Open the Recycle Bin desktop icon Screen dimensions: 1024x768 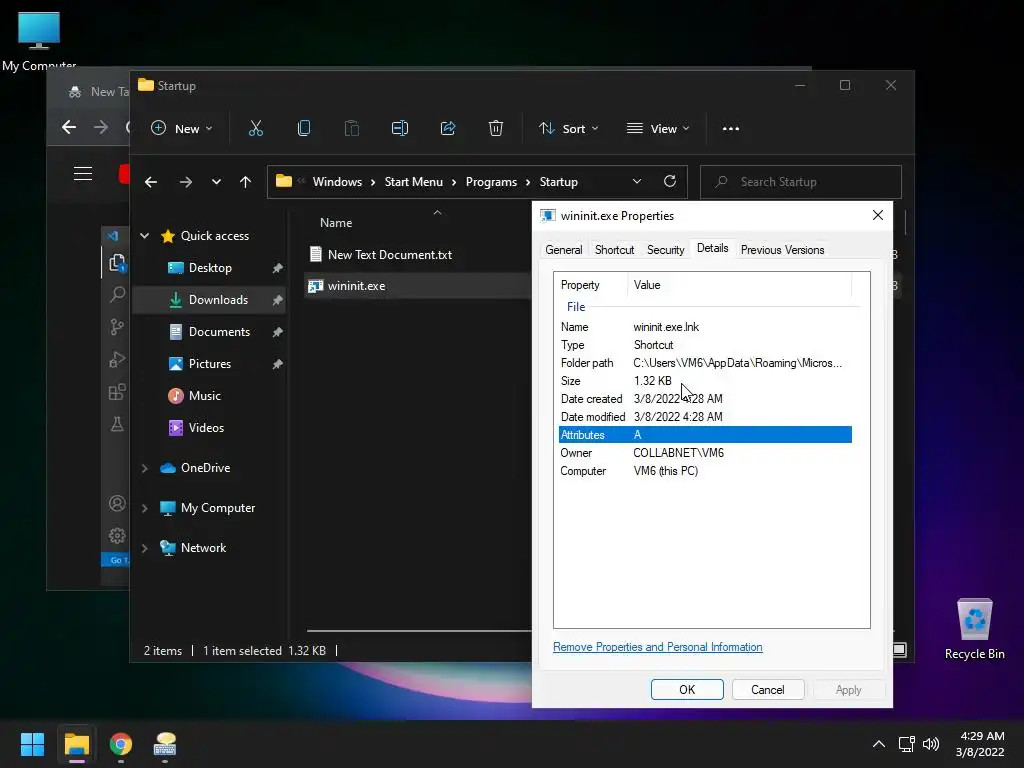point(974,628)
